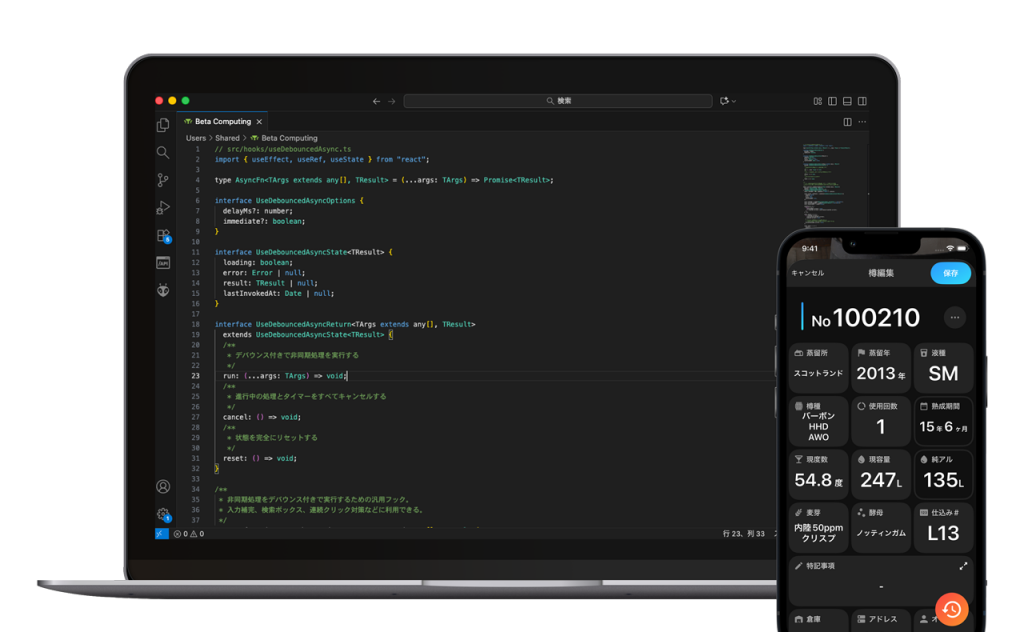Open the Source Control view
The height and width of the screenshot is (632, 1024).
(x=163, y=180)
